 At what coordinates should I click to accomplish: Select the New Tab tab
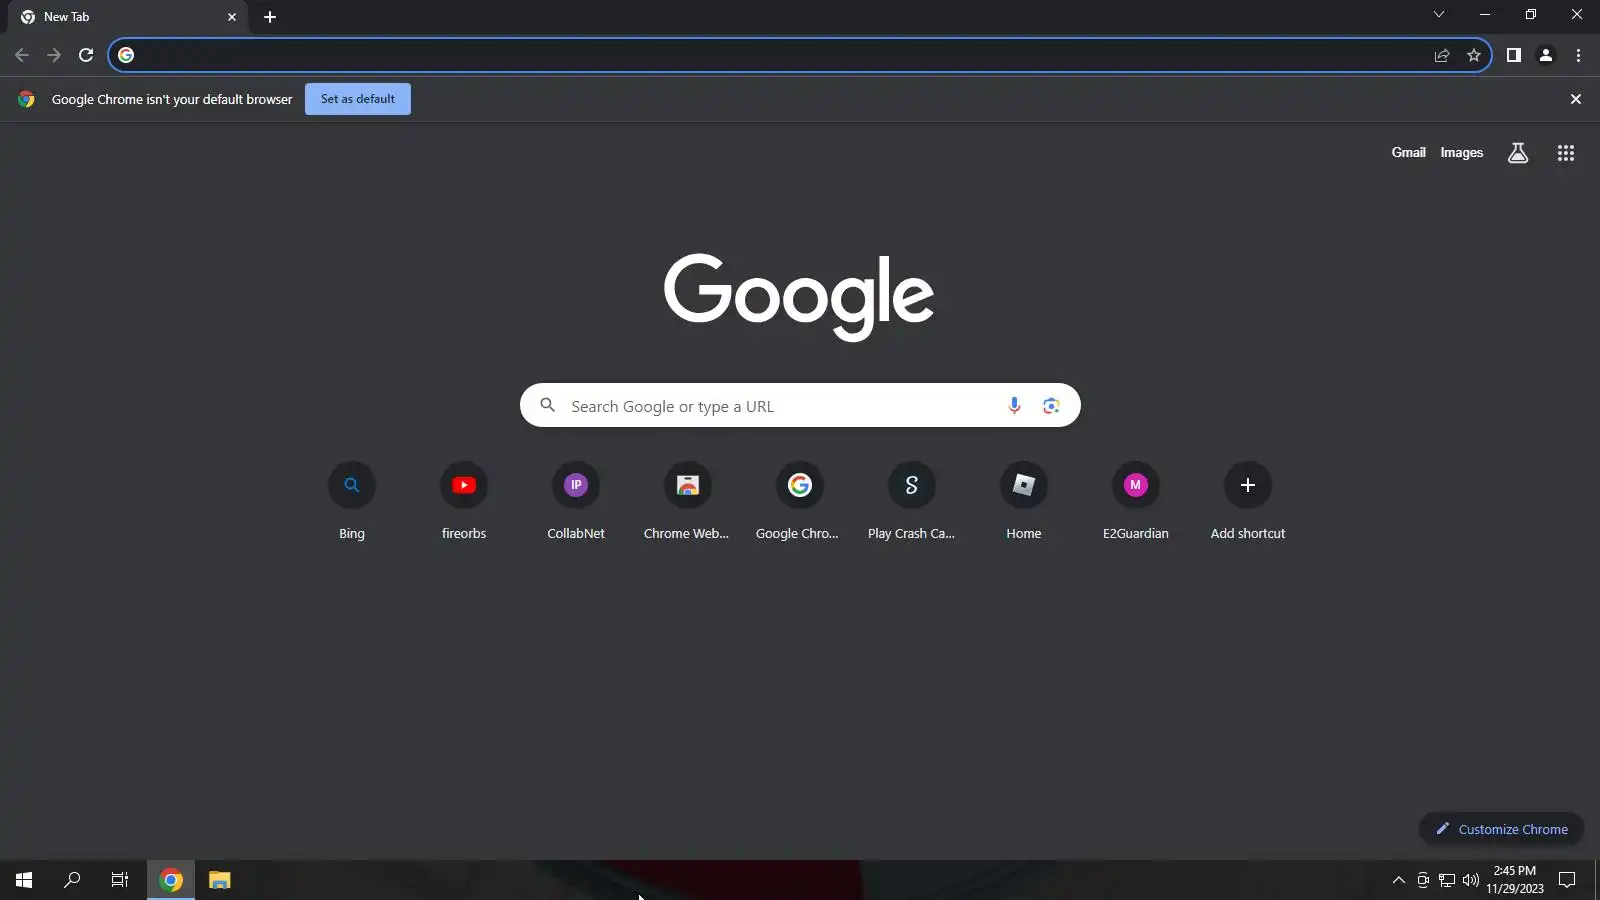128,17
